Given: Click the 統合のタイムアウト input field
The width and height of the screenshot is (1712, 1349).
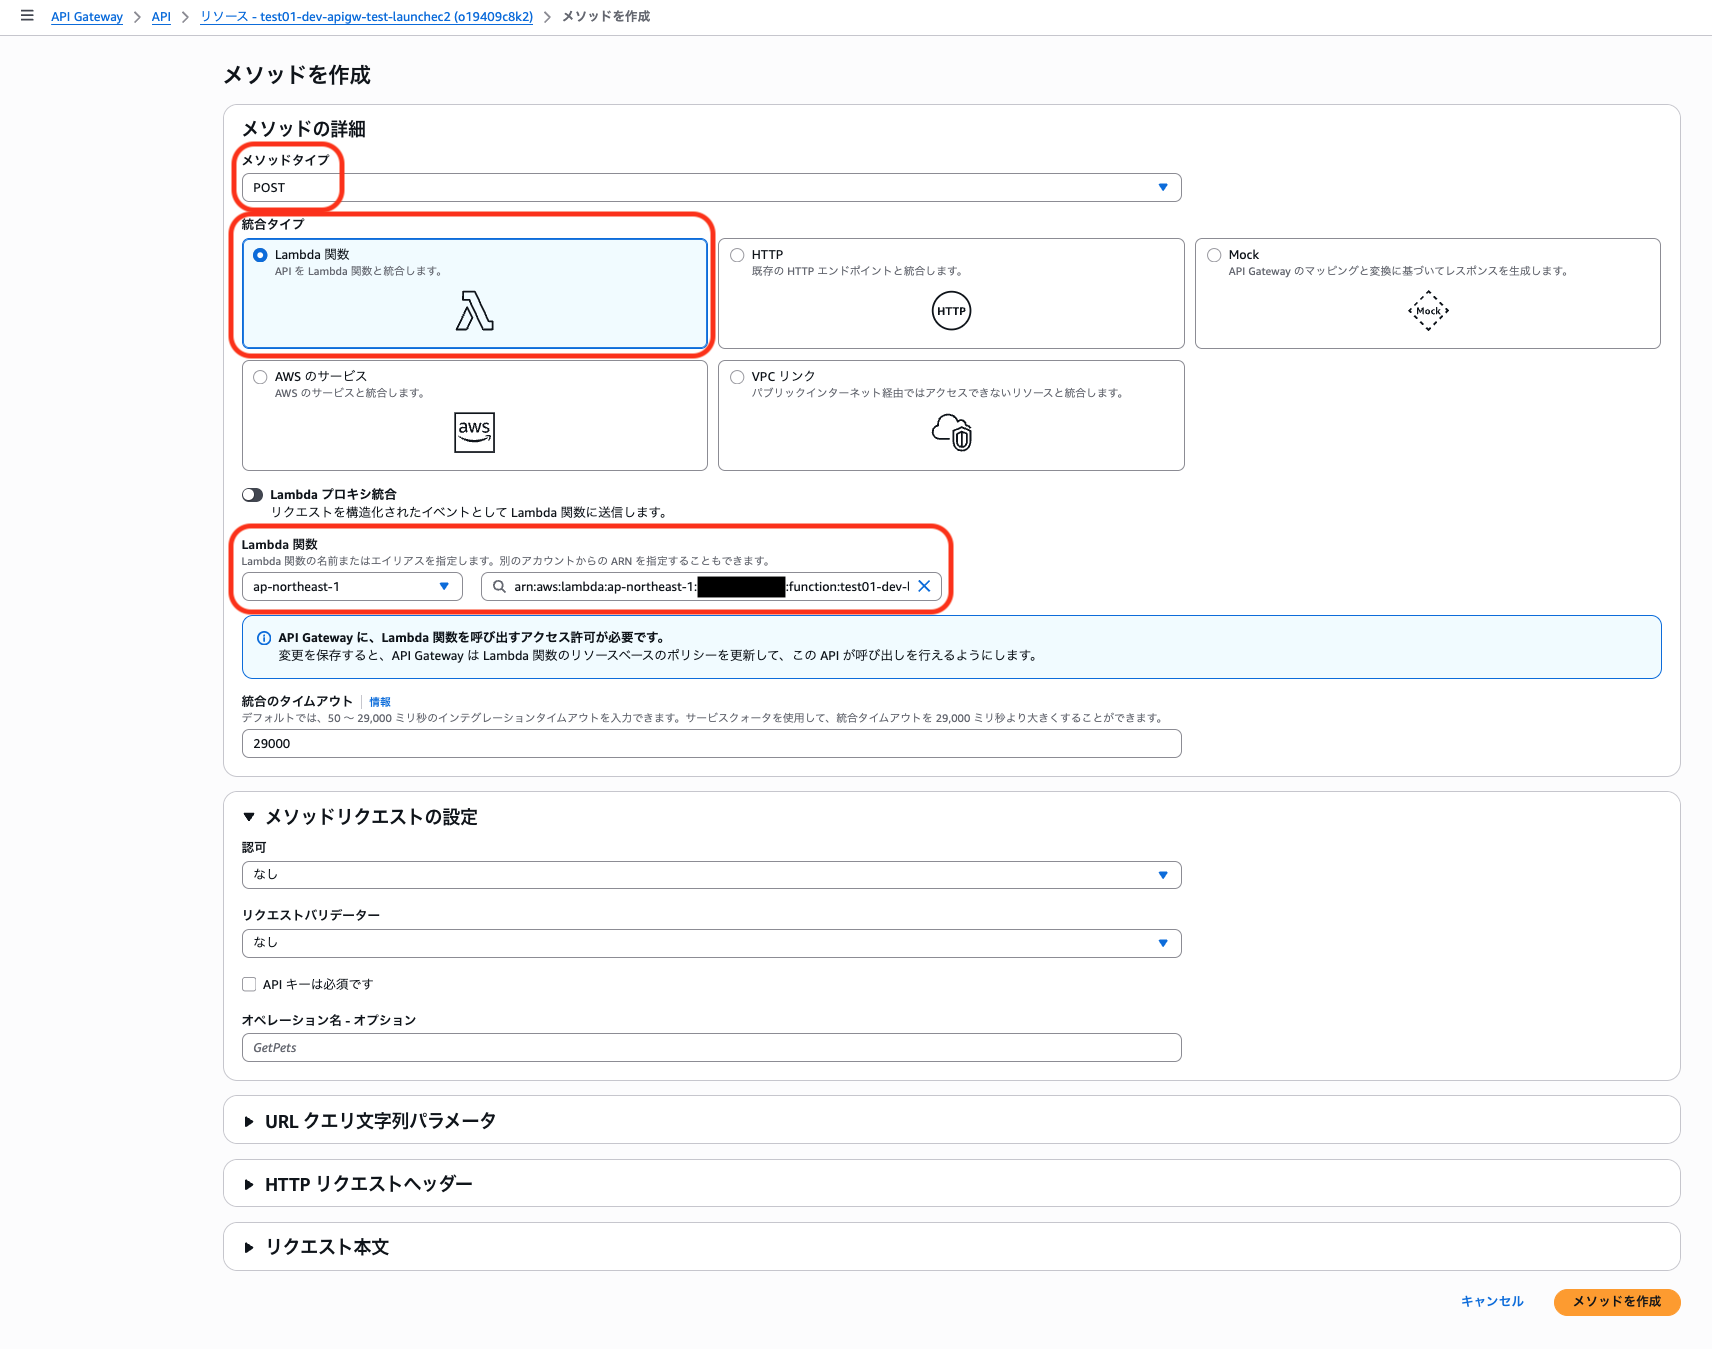Looking at the screenshot, I should click(x=712, y=744).
